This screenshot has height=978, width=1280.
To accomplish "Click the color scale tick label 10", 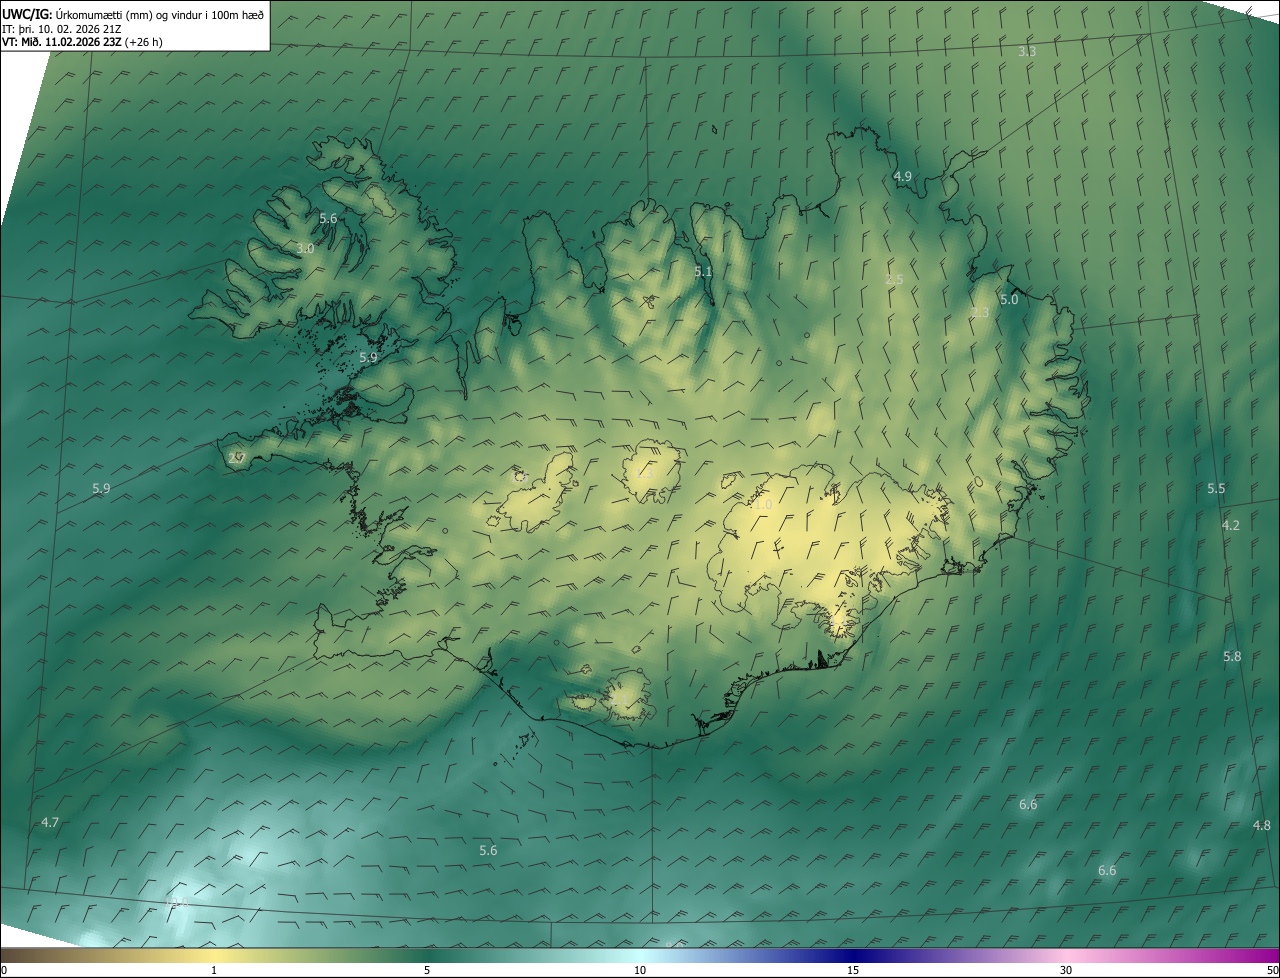I will [640, 971].
